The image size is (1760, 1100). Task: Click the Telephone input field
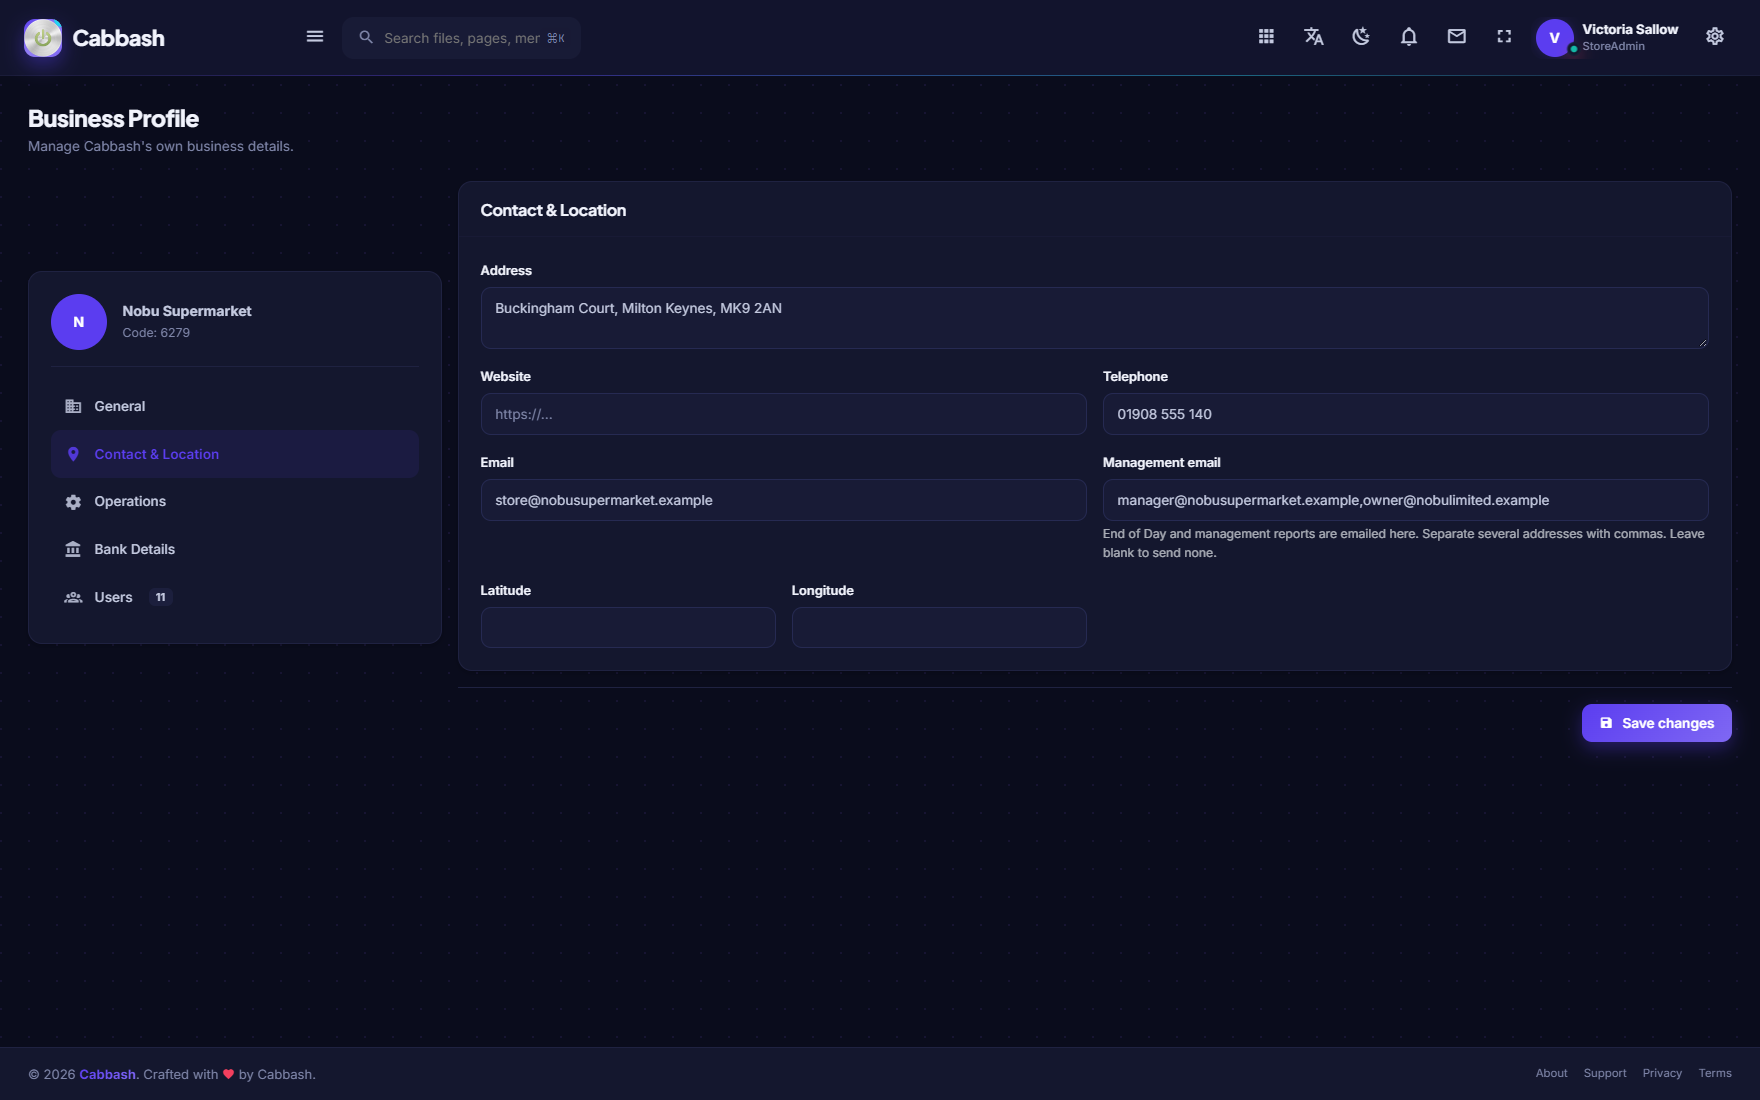1405,414
